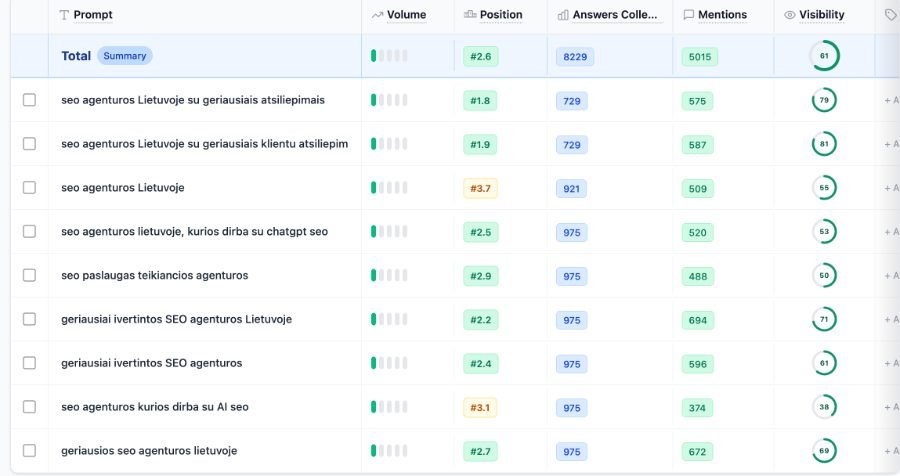Click the orange #3.7 position badge
The image size is (900, 476).
click(x=480, y=188)
